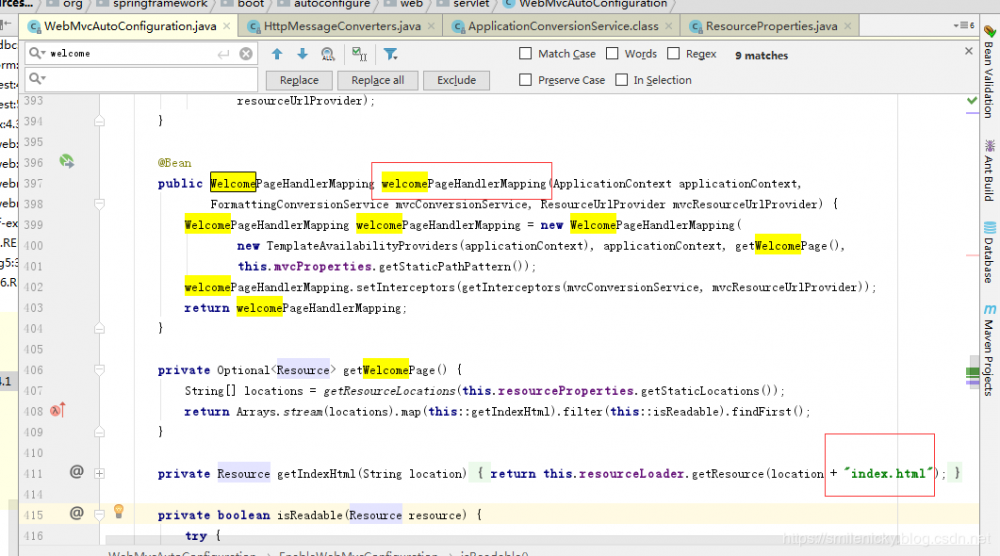Click the find all occurrences icon
This screenshot has height=556, width=1000.
click(x=328, y=54)
